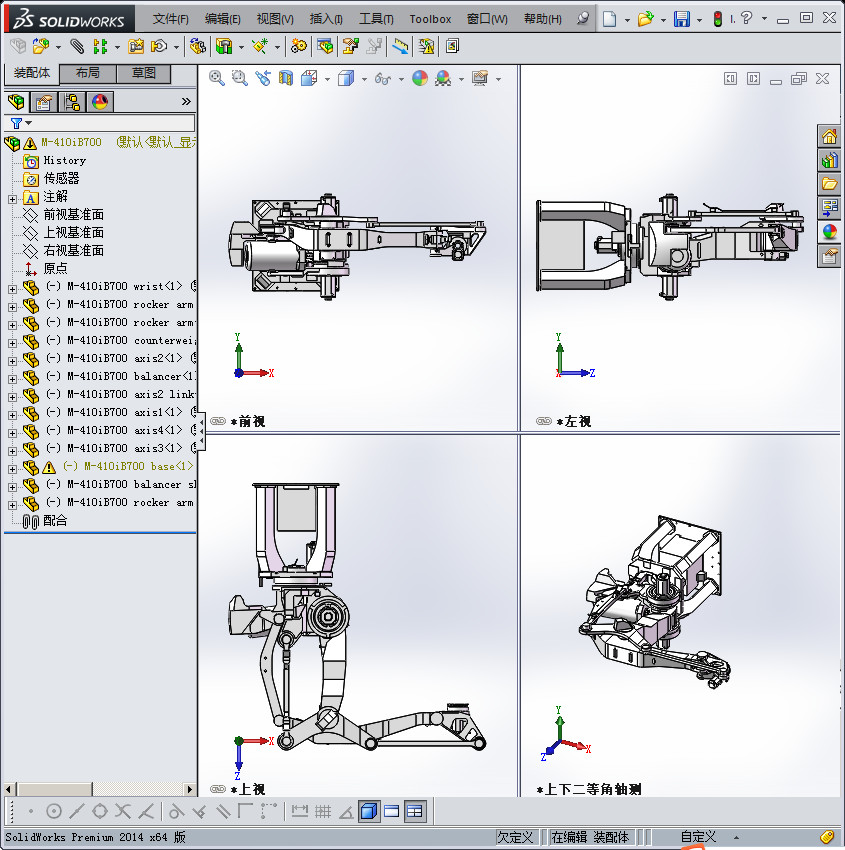This screenshot has height=850, width=845.
Task: Open Display Style dropdown arrow
Action: point(364,79)
